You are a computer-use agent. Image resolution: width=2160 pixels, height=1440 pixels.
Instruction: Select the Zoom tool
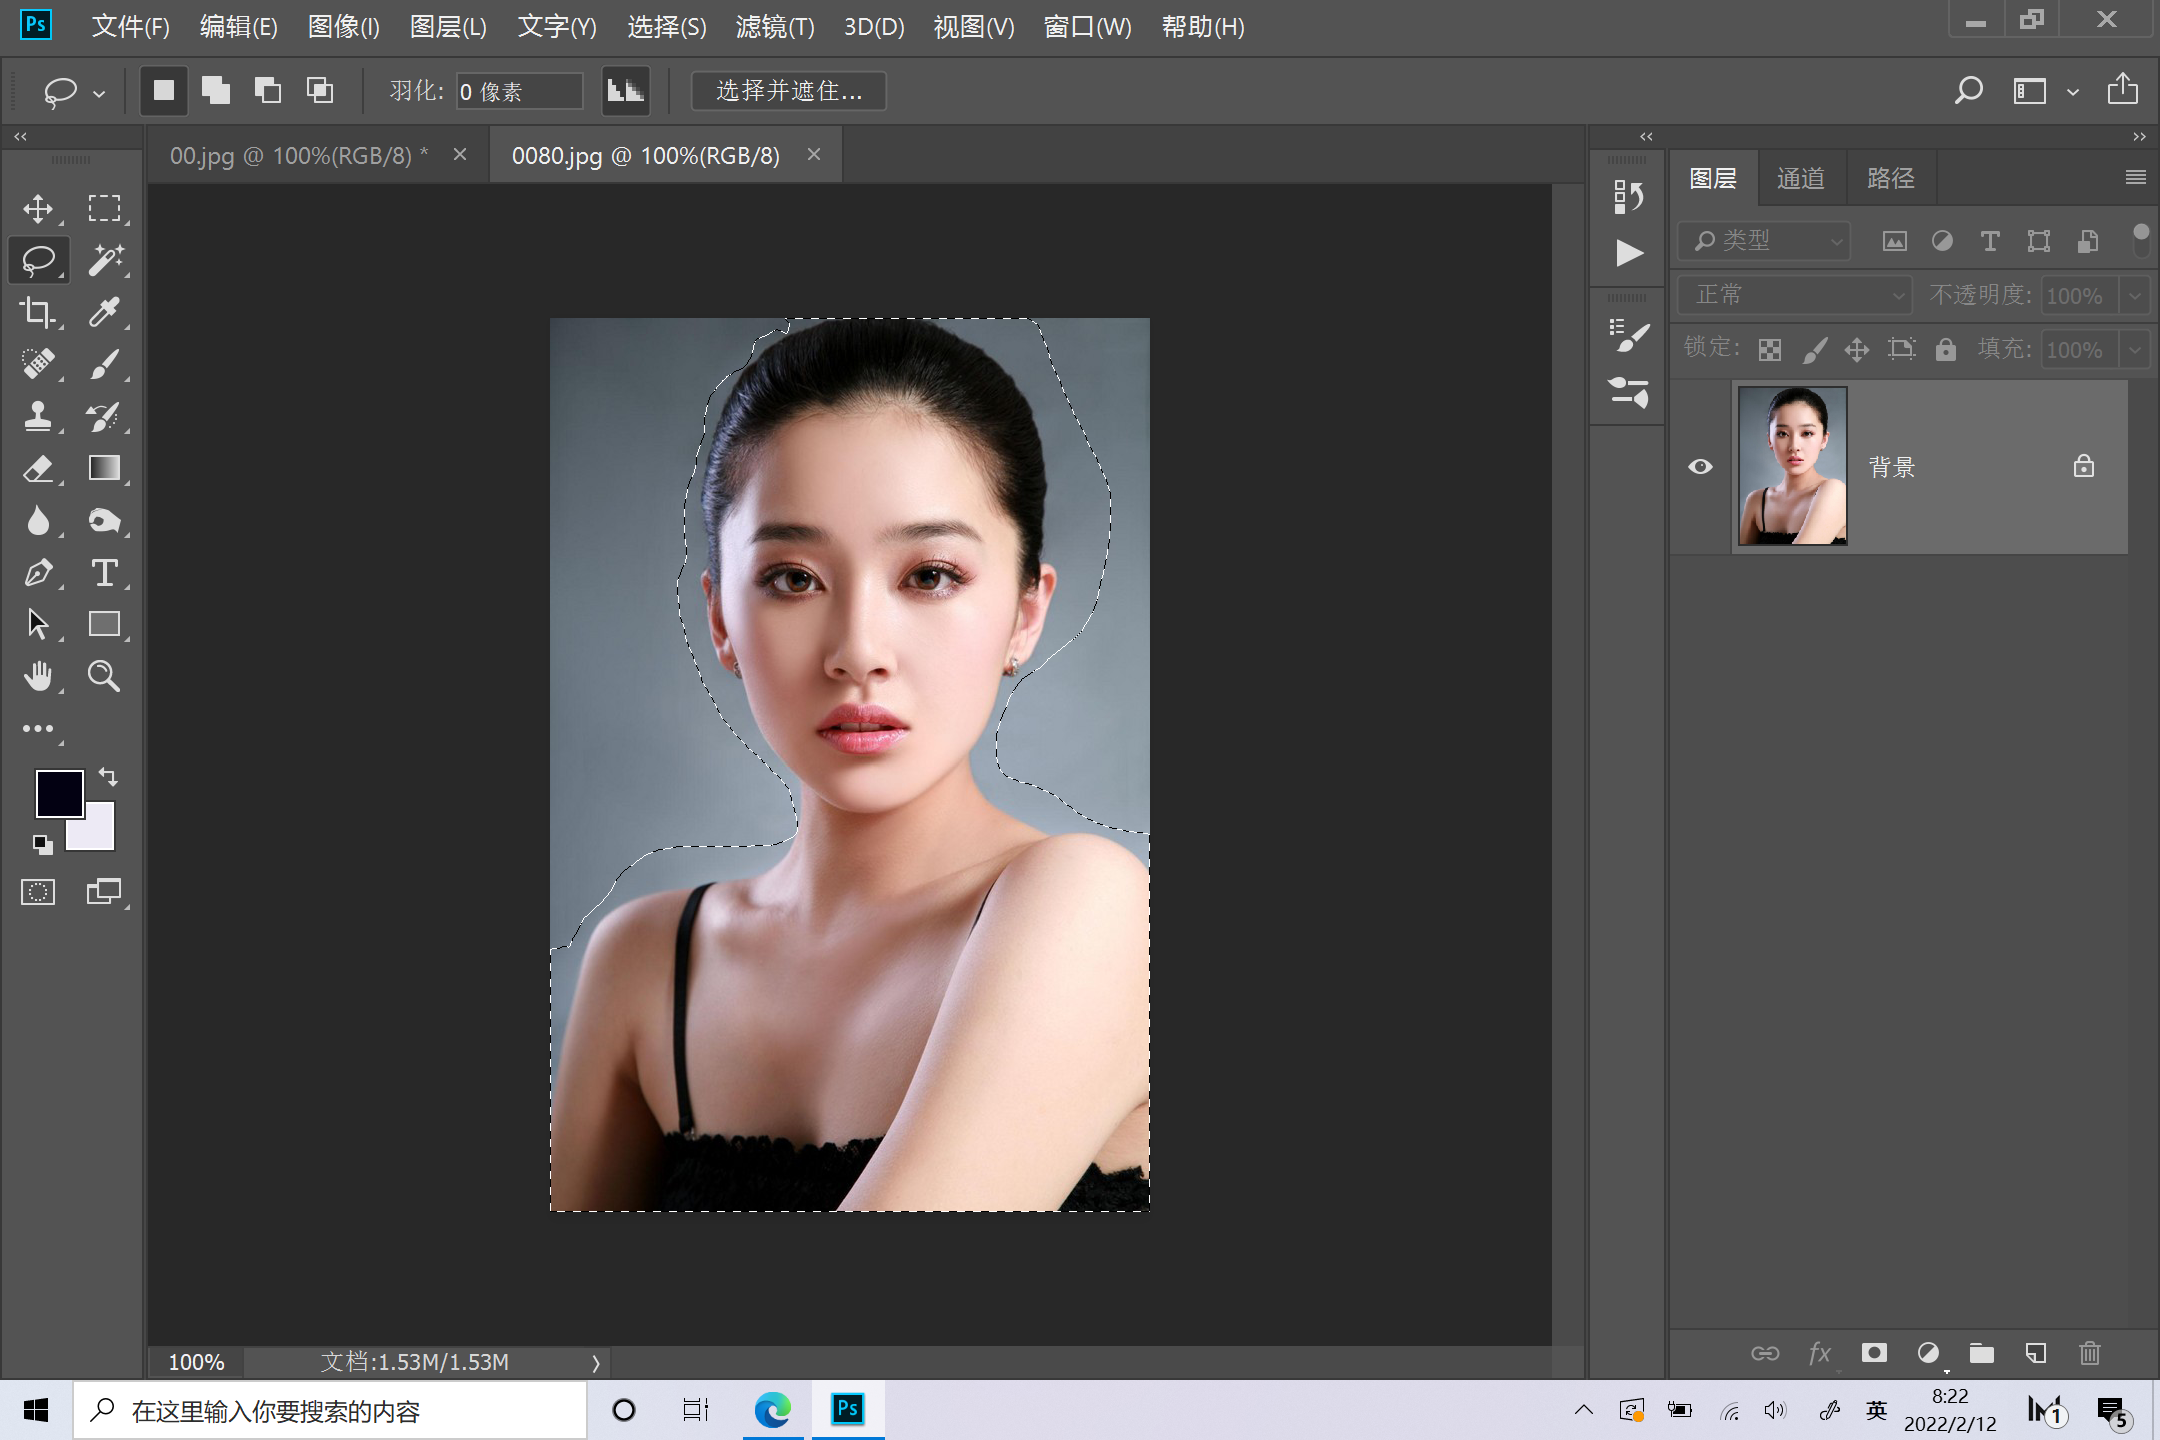coord(104,676)
